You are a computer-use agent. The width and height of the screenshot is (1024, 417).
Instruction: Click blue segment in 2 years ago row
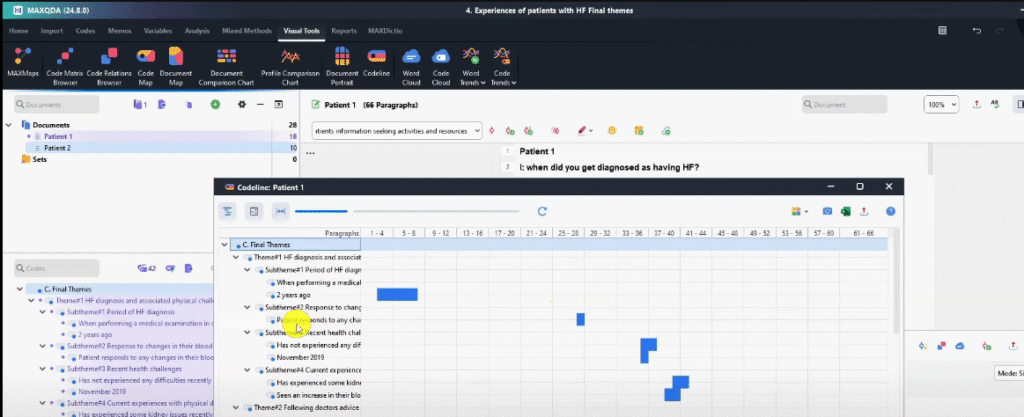pos(397,294)
